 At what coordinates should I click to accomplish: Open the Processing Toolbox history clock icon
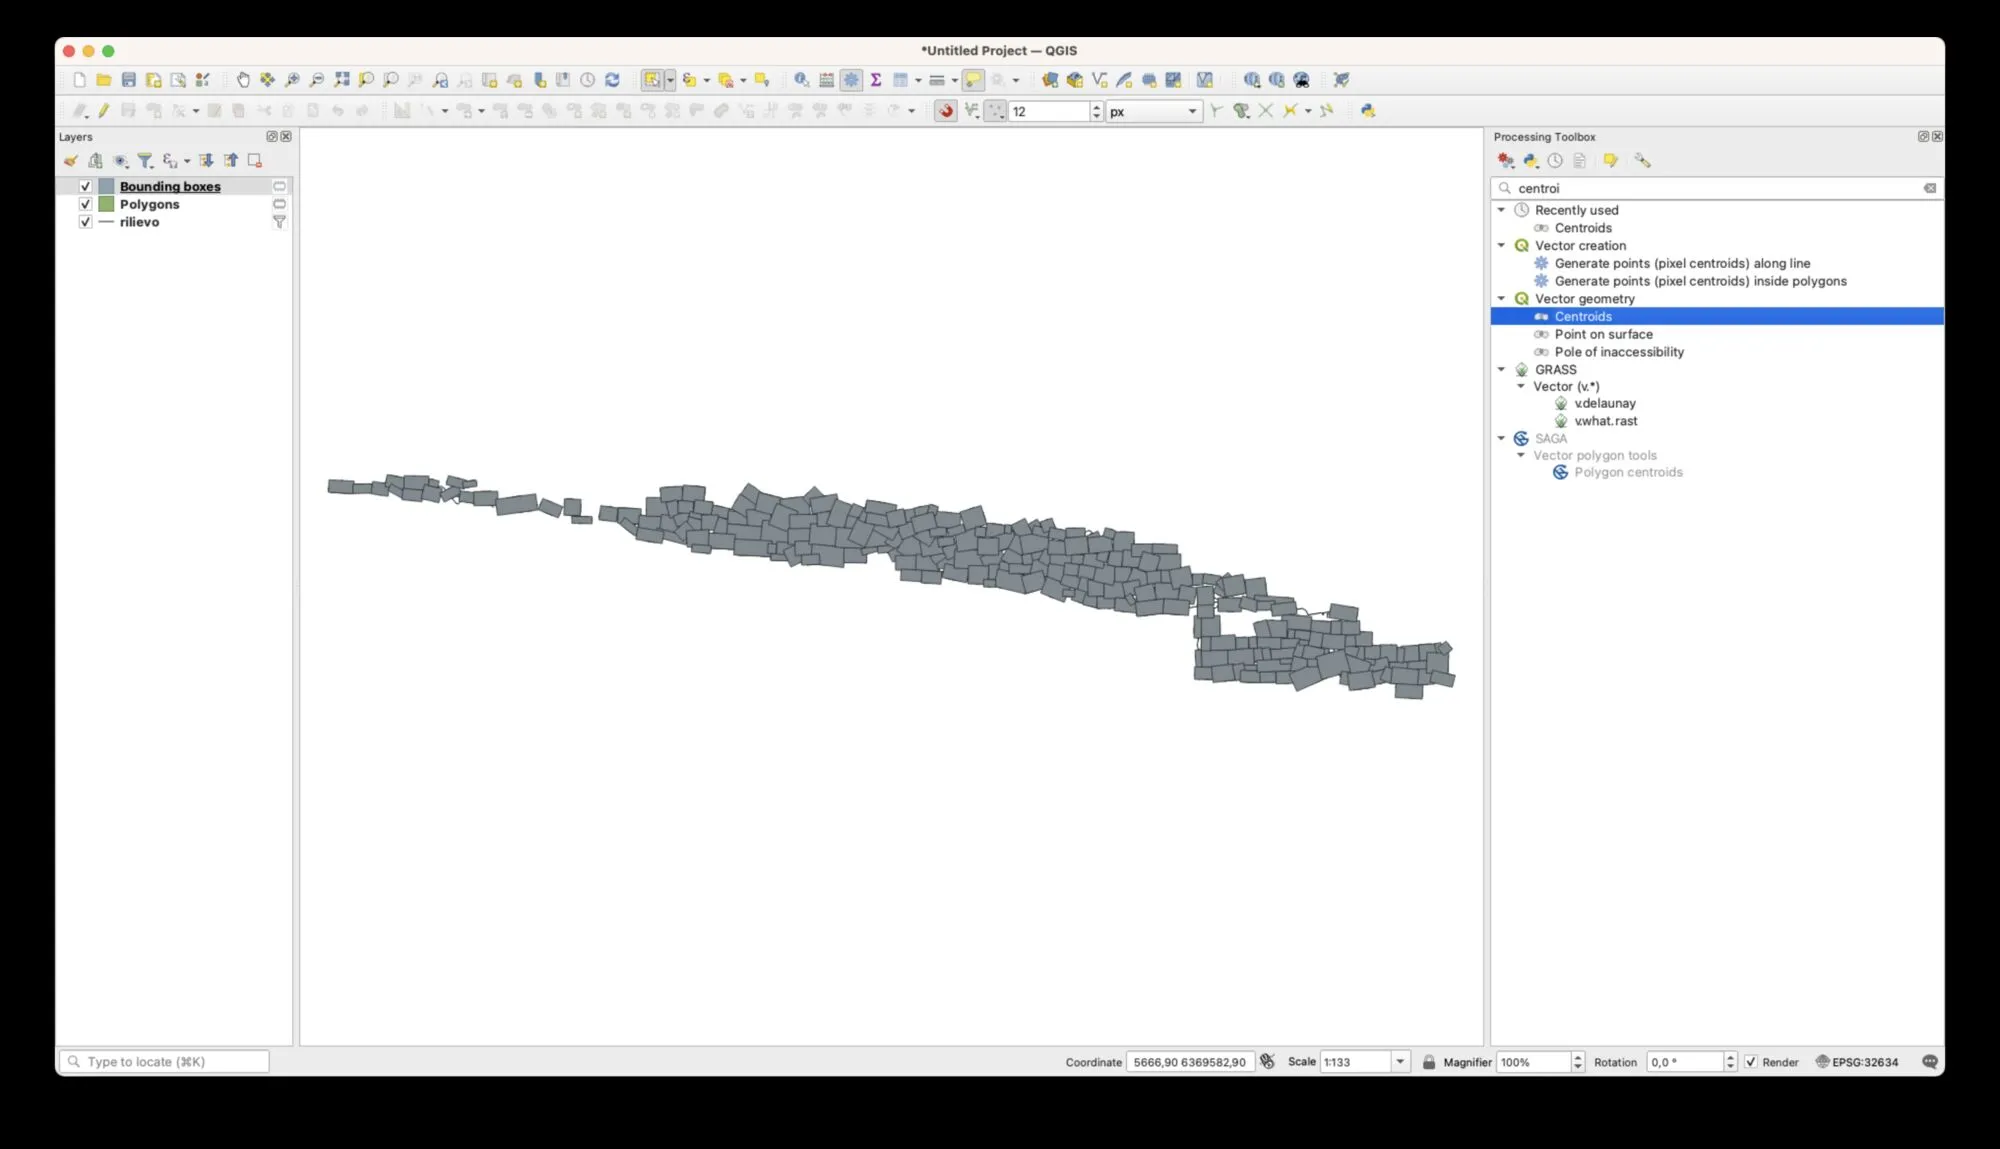coord(1555,160)
